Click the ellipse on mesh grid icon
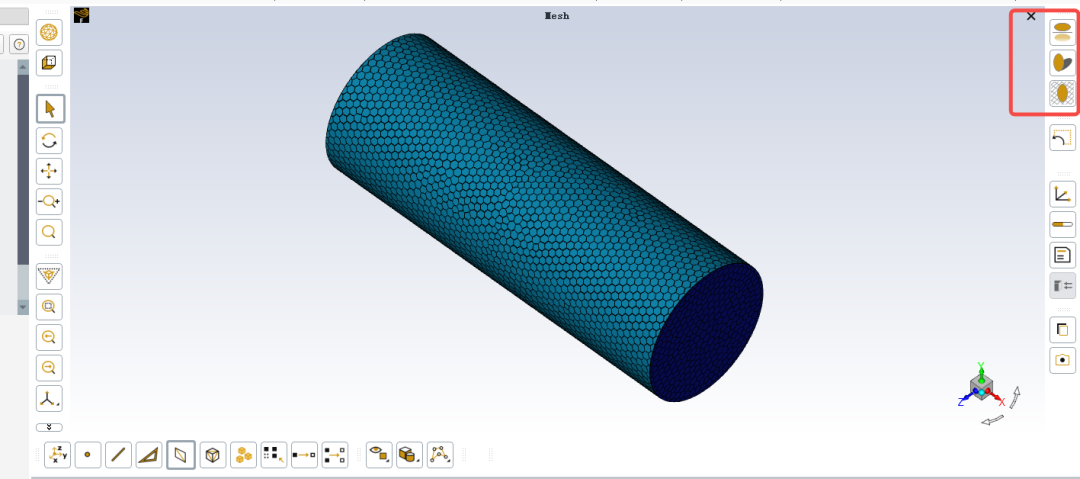This screenshot has width=1080, height=479. [x=1063, y=93]
